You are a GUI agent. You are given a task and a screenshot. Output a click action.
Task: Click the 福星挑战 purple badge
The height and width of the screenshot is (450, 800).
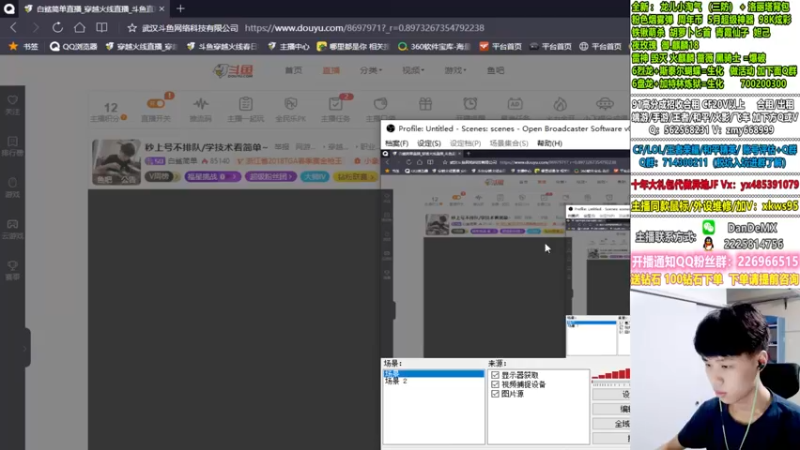click(x=213, y=177)
